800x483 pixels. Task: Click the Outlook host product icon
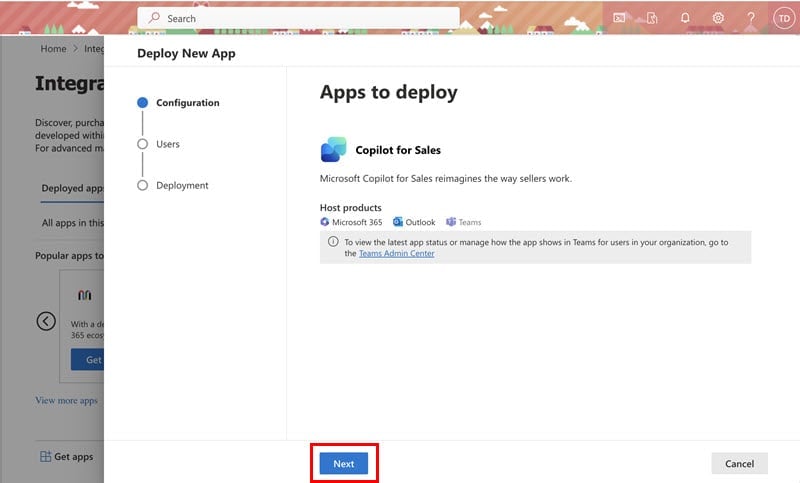click(397, 222)
